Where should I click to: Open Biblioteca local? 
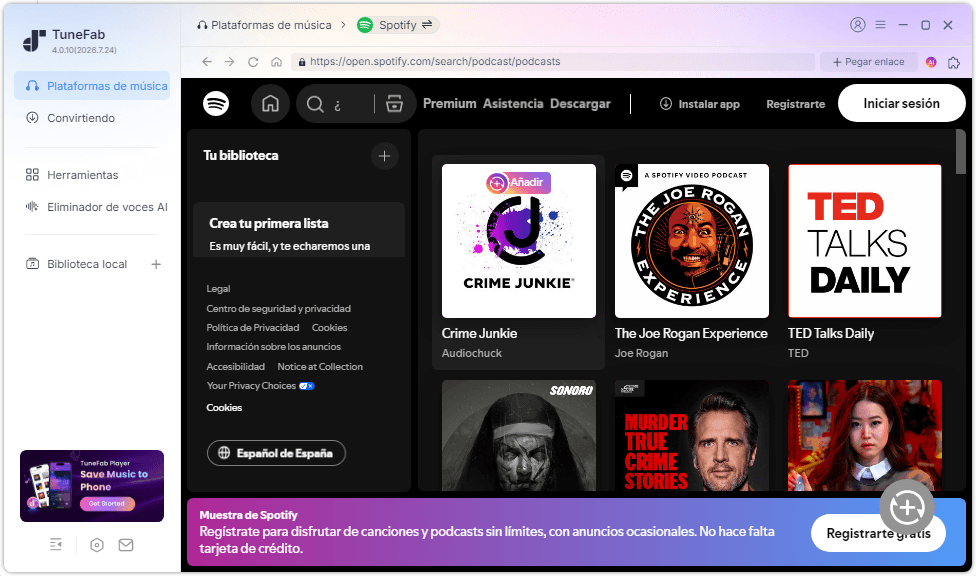coord(76,264)
